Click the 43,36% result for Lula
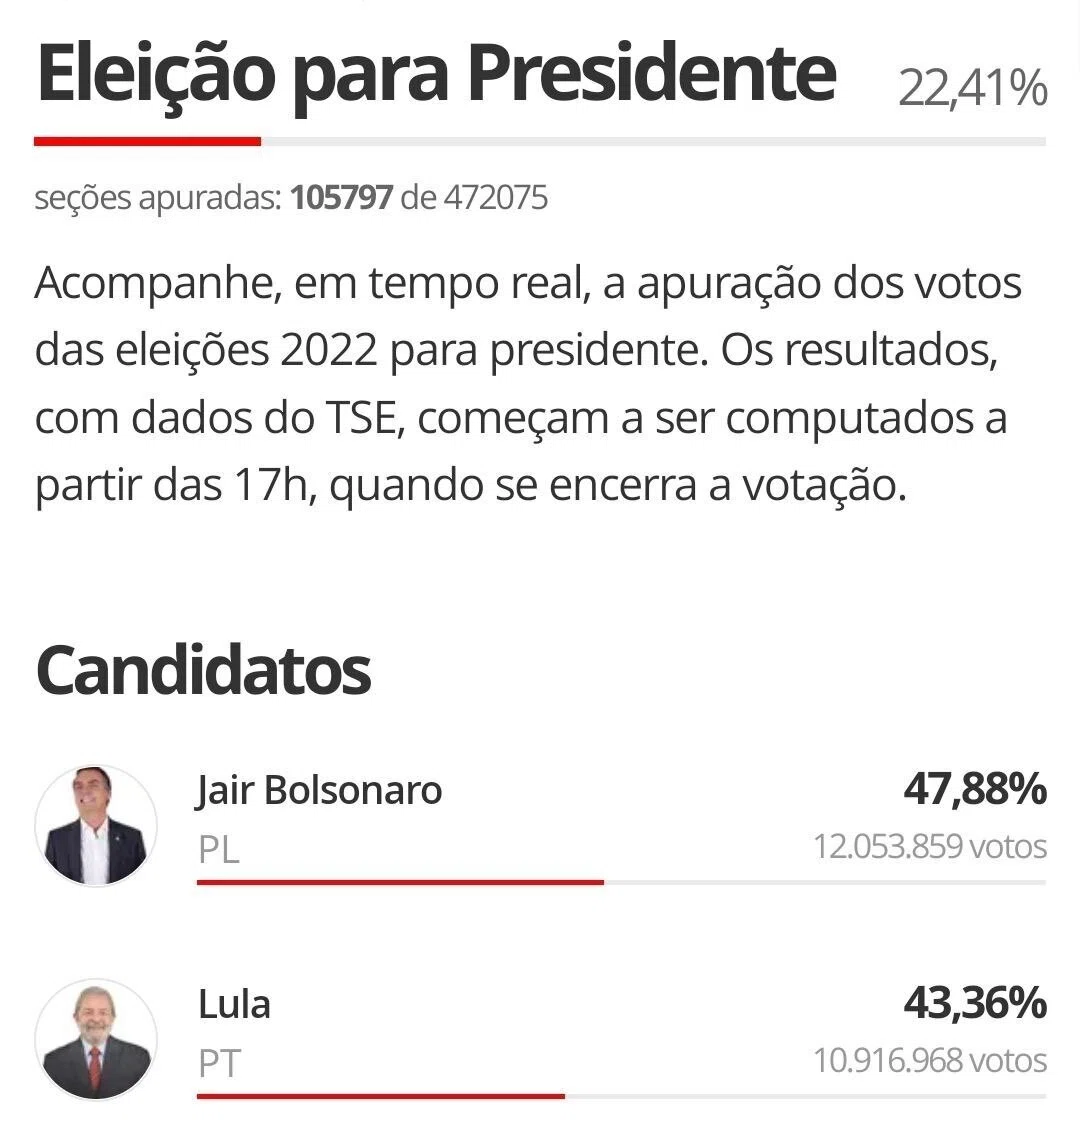Image resolution: width=1080 pixels, height=1136 pixels. pos(975,1003)
